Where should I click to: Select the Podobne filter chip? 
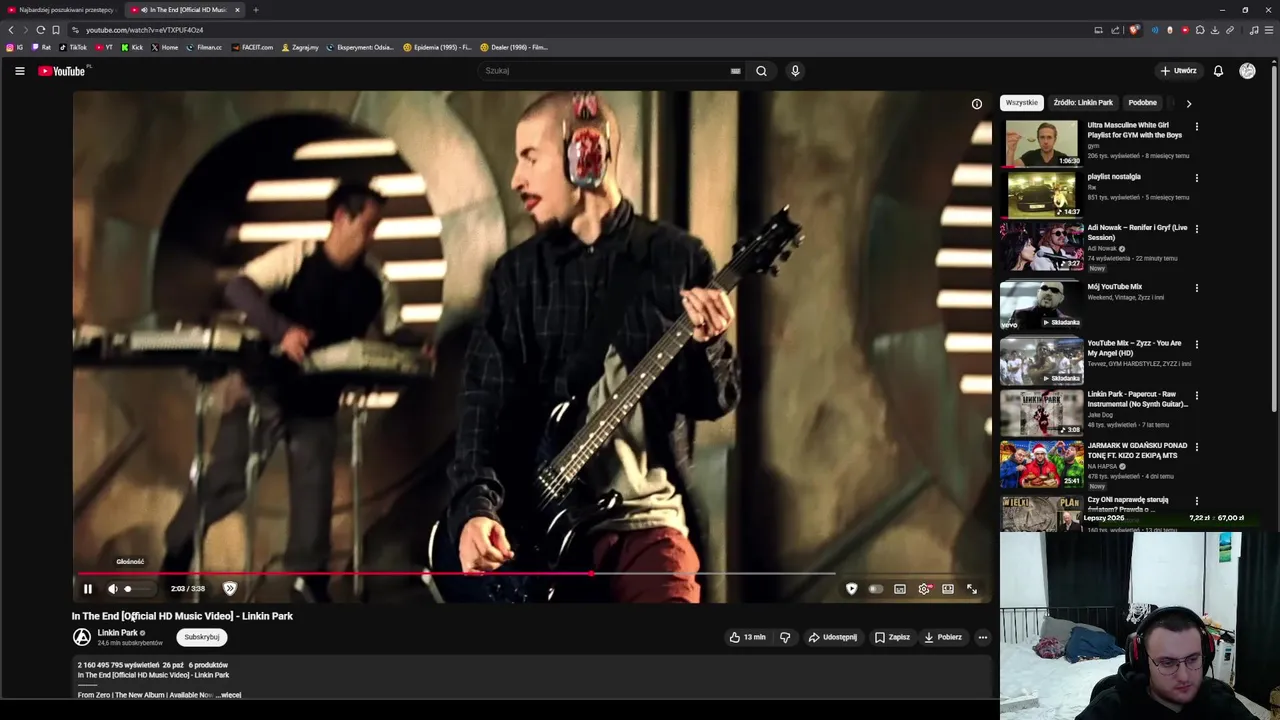click(1142, 103)
